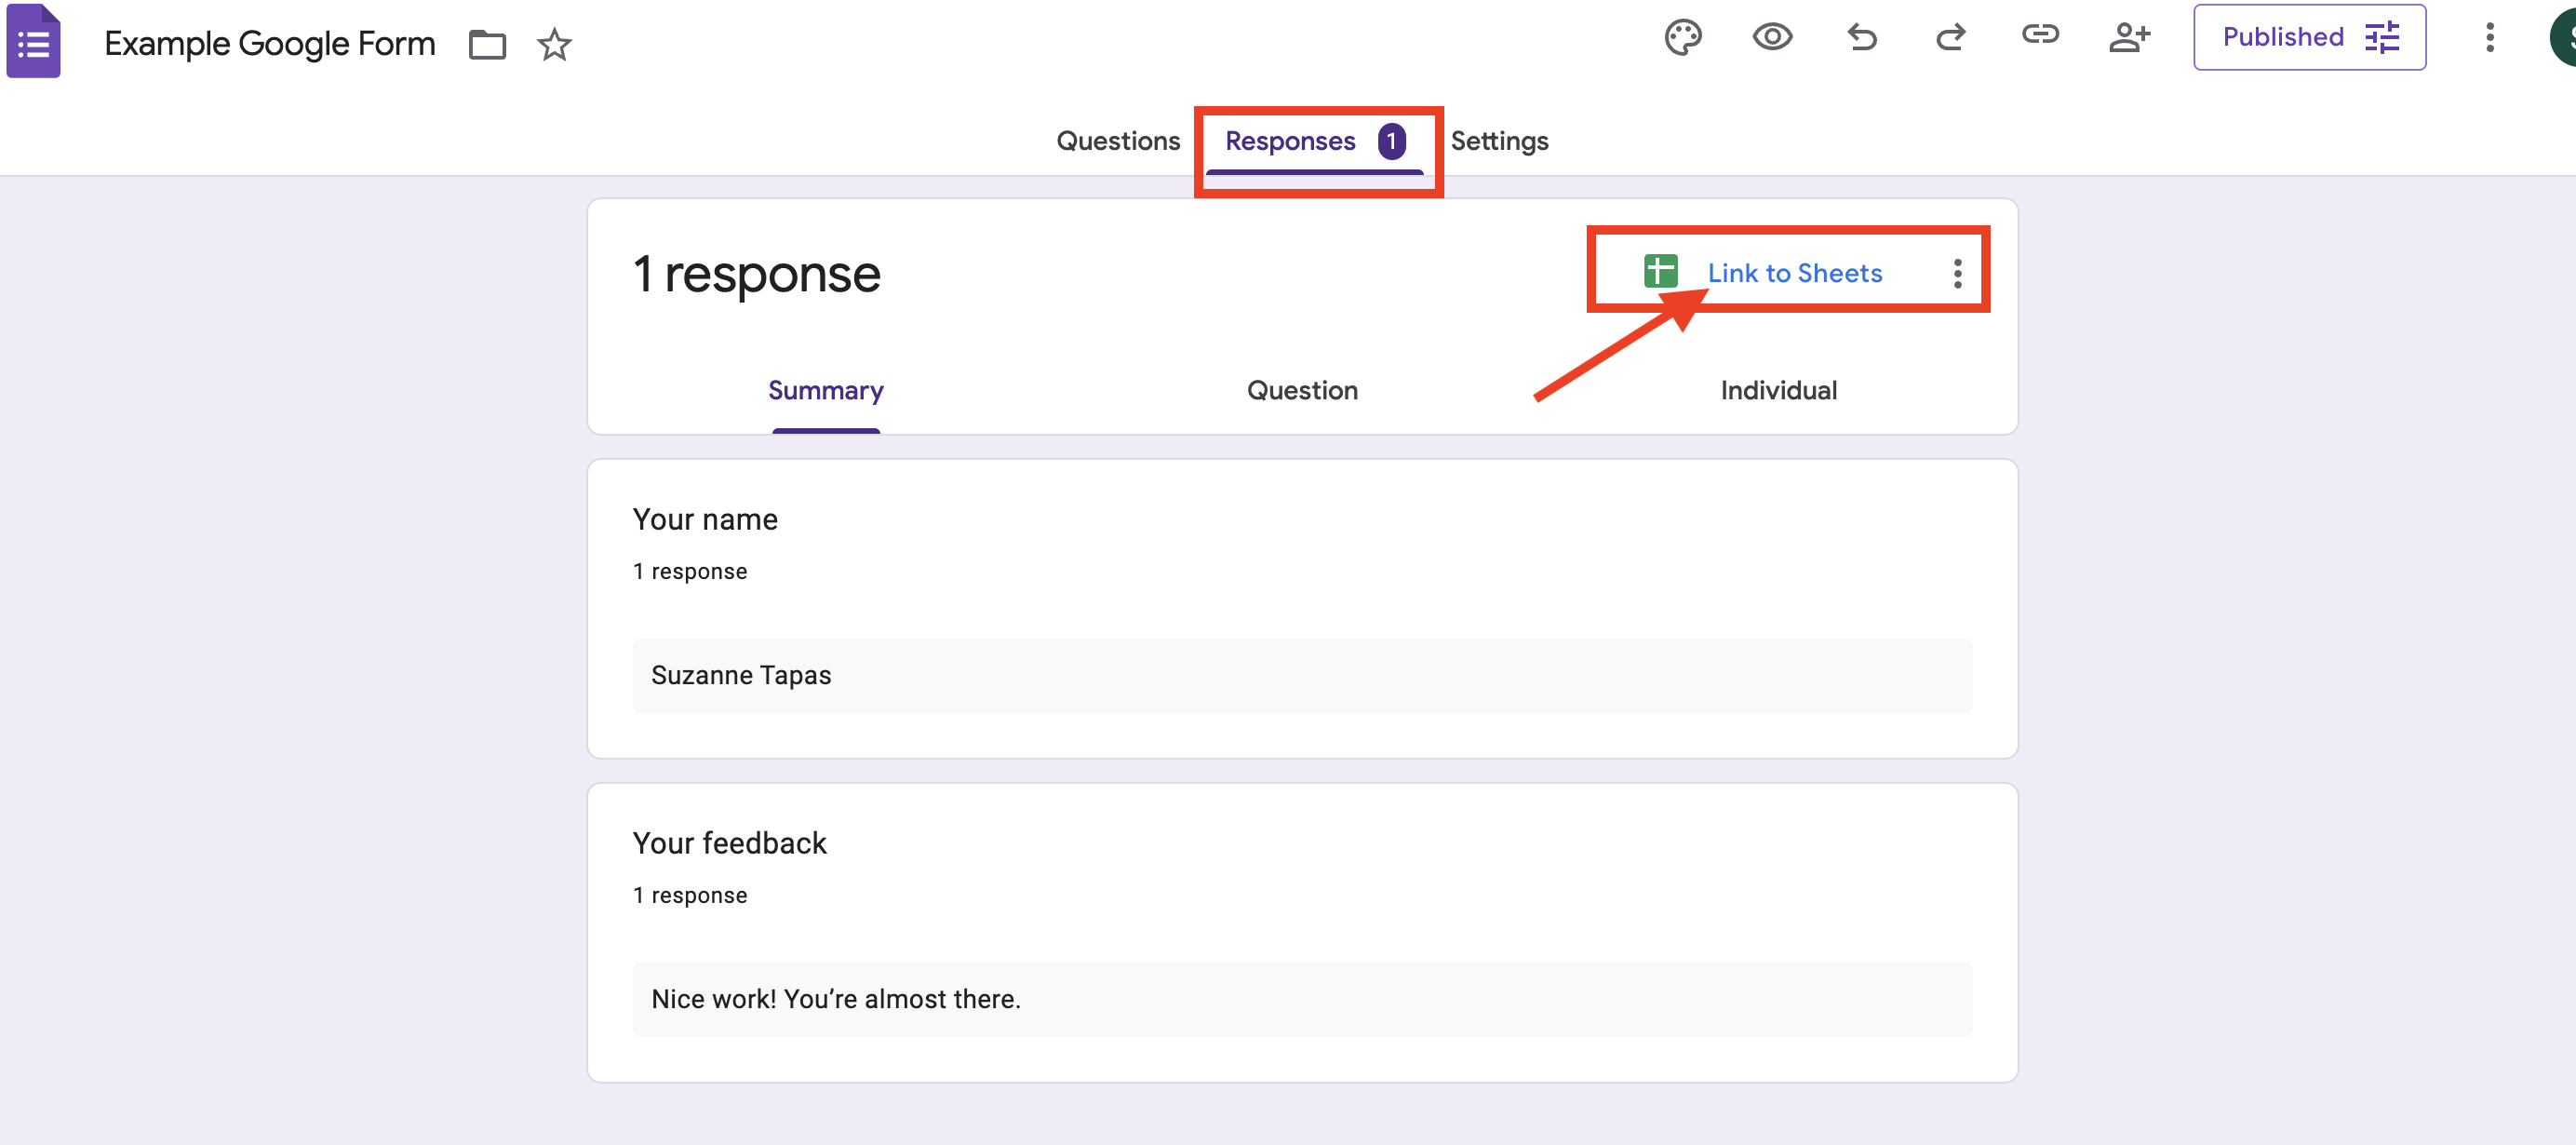Viewport: 2576px width, 1145px height.
Task: Star the Example Google Form
Action: [554, 44]
